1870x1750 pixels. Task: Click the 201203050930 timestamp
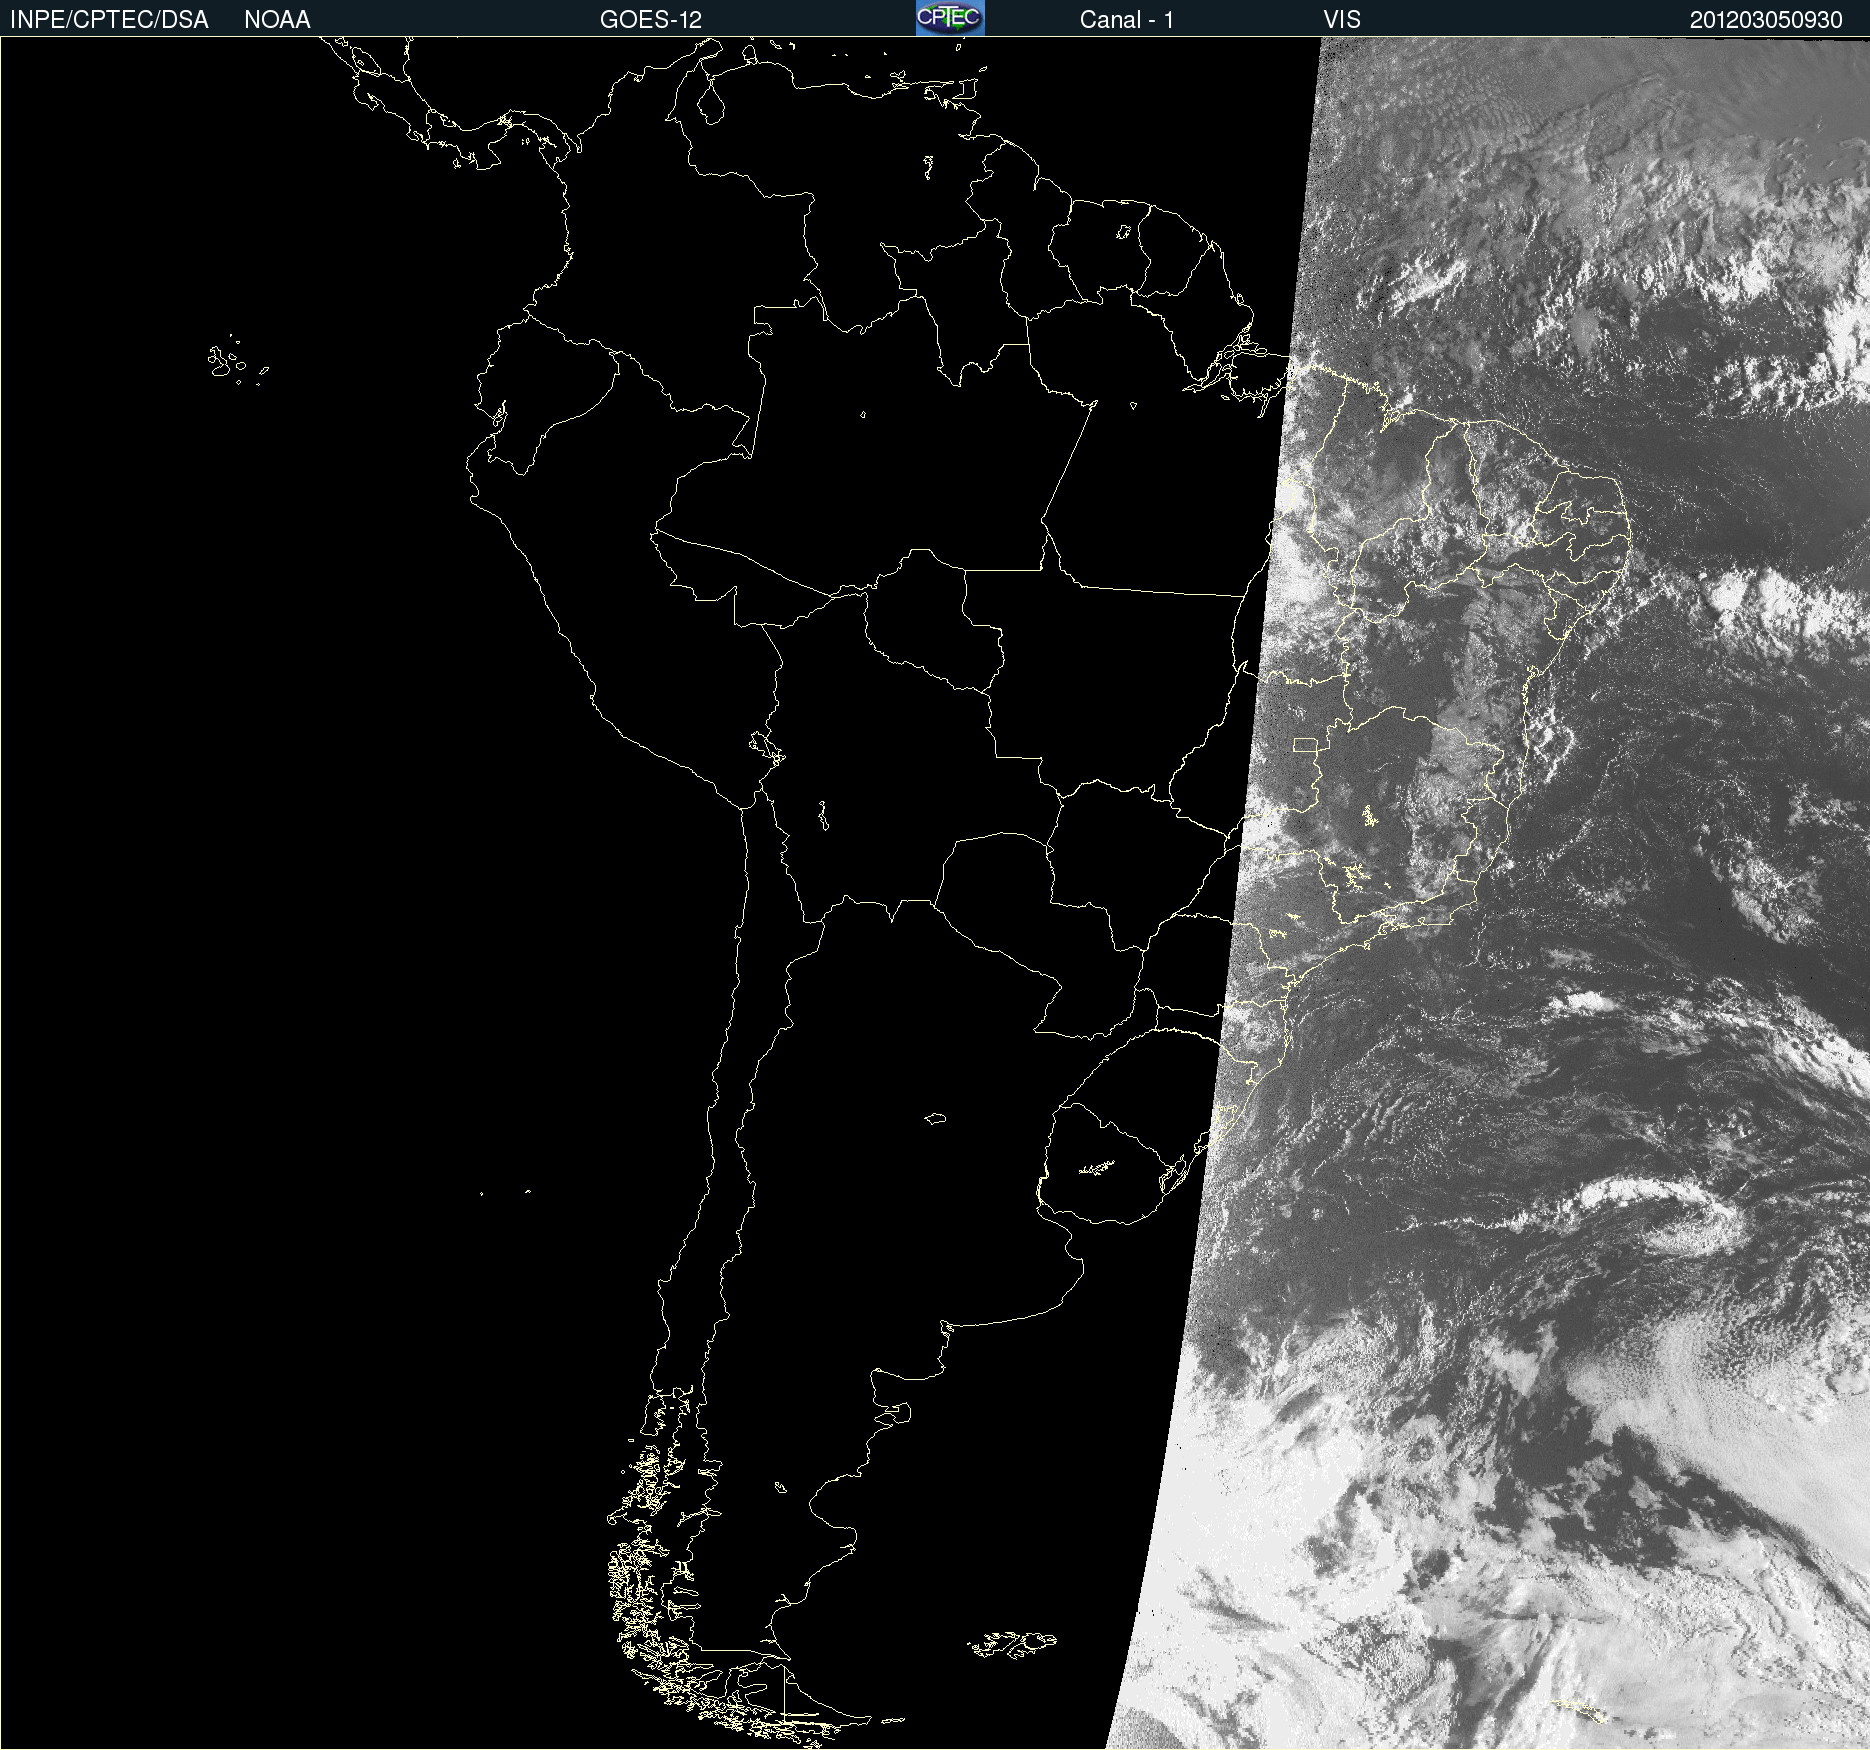click(x=1766, y=20)
